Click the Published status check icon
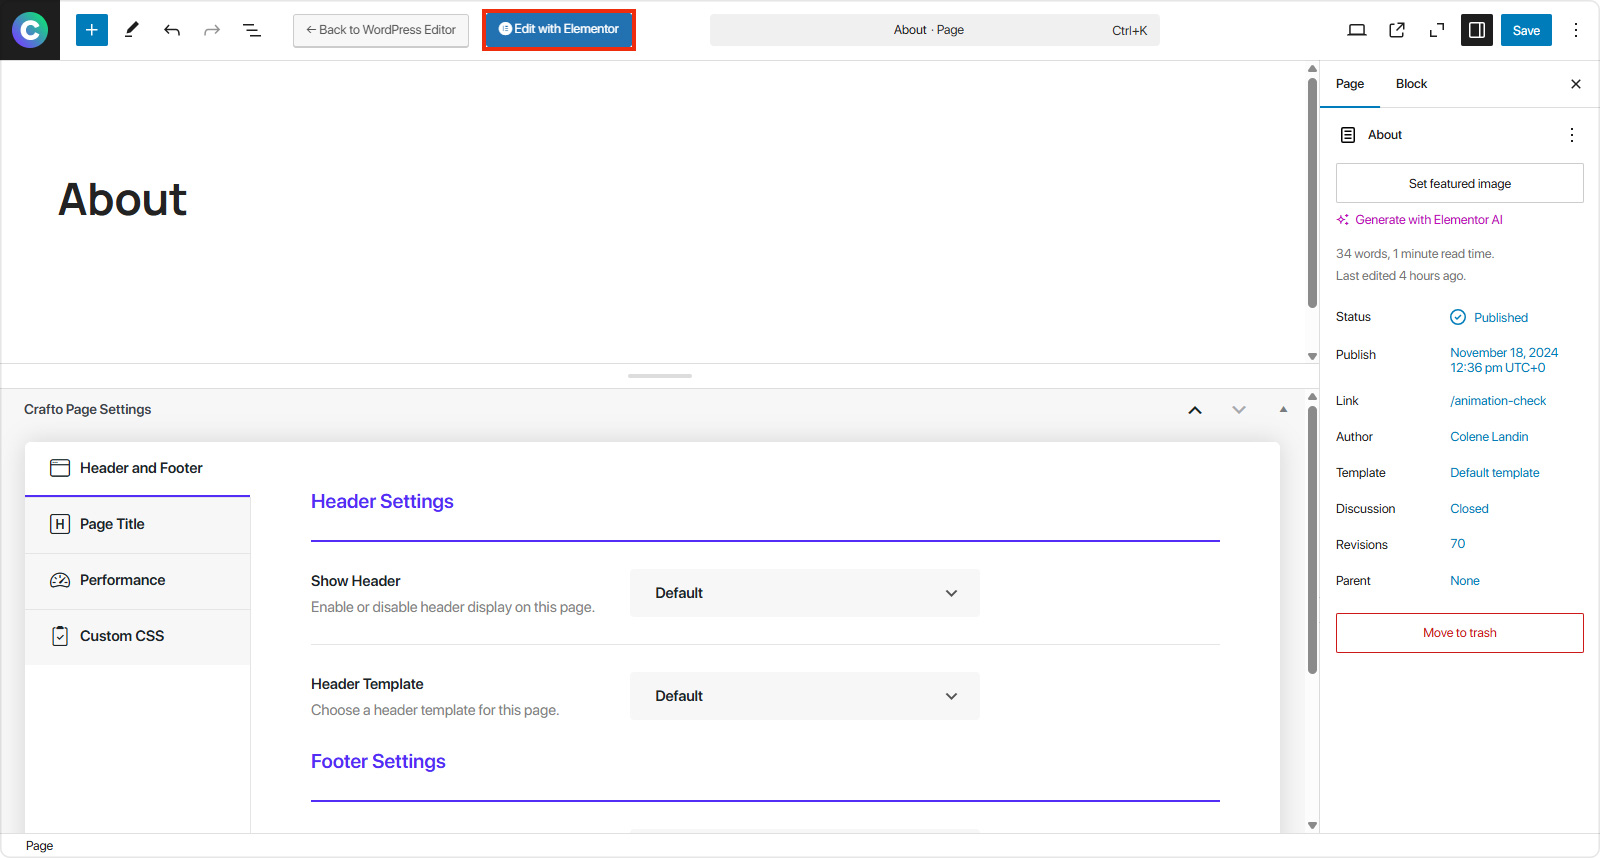 pos(1458,317)
